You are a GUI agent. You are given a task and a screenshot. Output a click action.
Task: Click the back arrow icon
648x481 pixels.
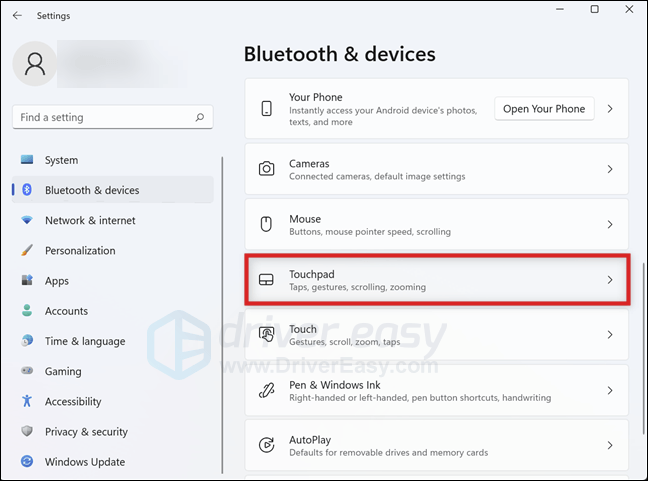(17, 16)
